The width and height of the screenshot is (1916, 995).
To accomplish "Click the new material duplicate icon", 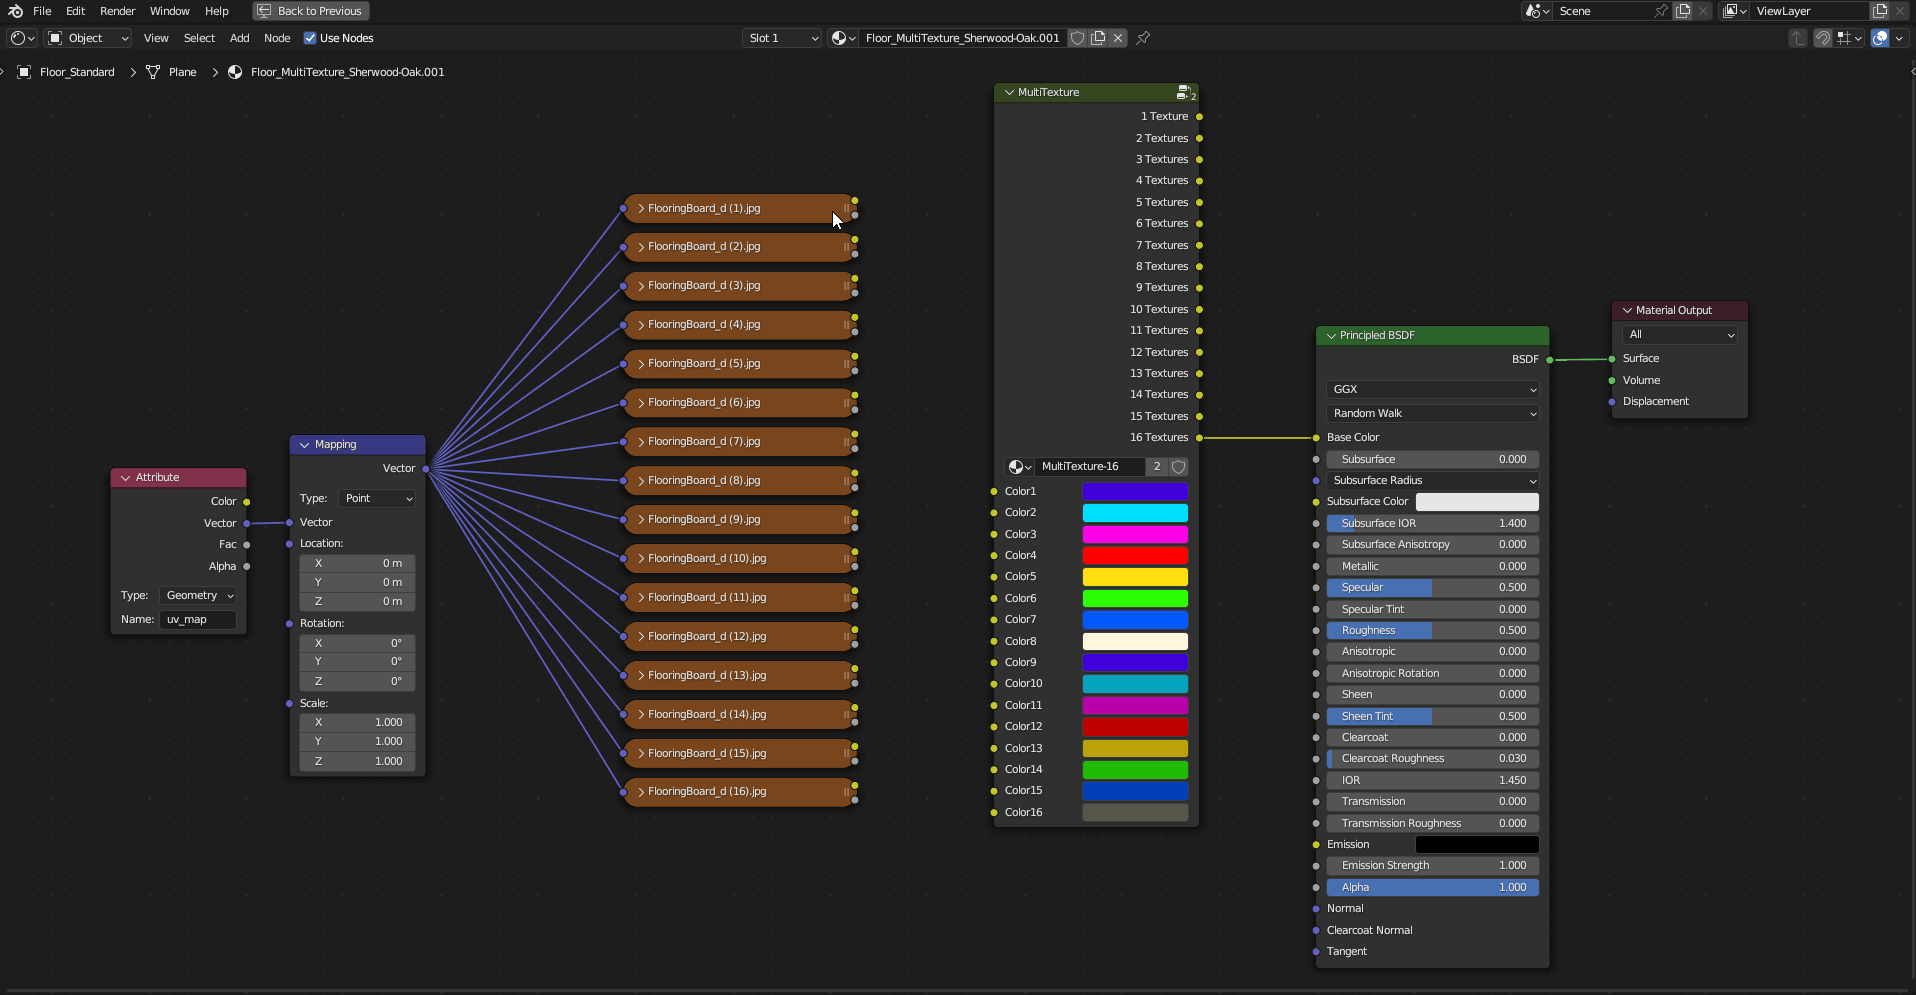I will 1098,38.
